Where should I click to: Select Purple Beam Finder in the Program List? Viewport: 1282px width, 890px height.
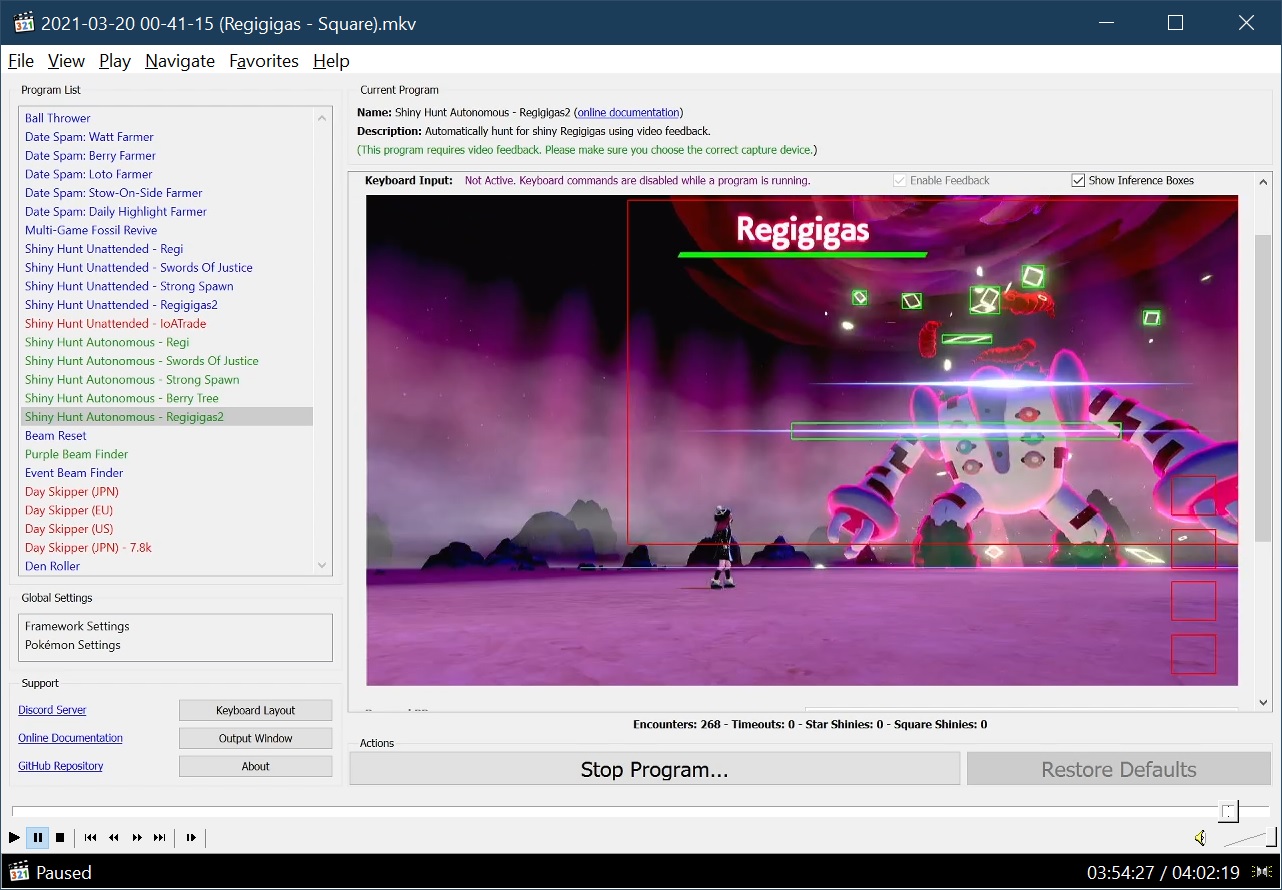pos(77,454)
